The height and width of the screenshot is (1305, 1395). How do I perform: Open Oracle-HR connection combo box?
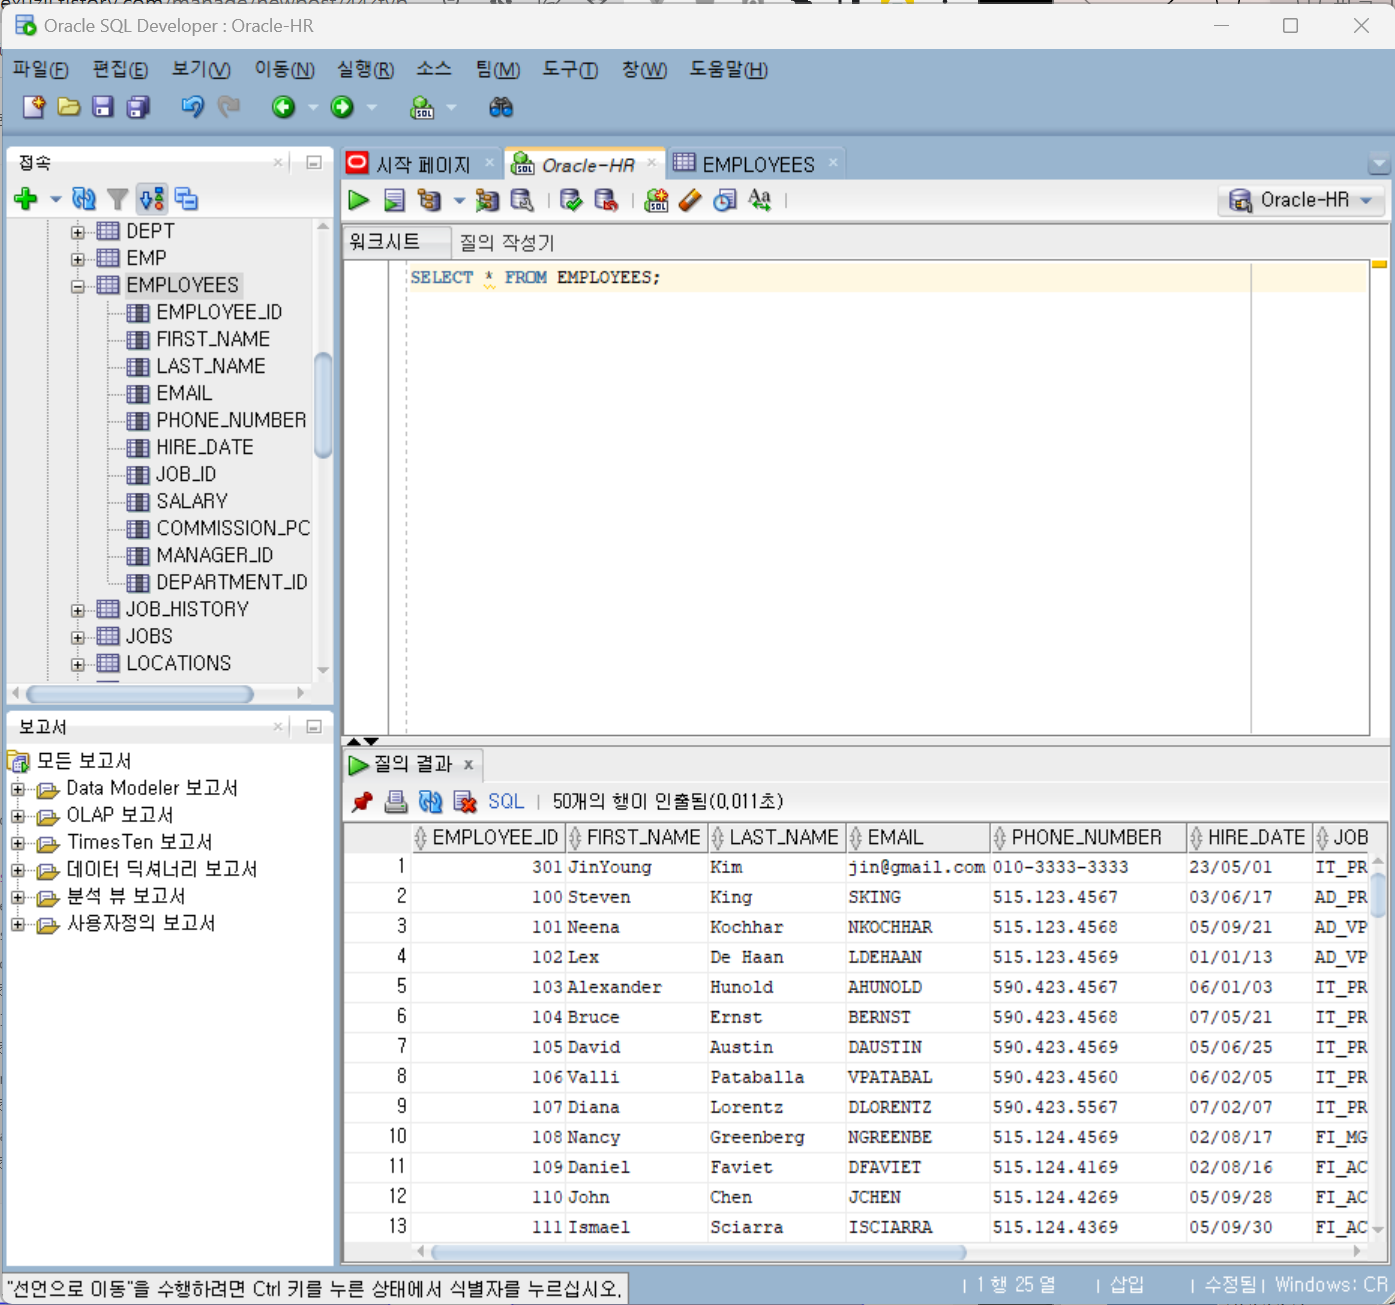pyautogui.click(x=1301, y=200)
